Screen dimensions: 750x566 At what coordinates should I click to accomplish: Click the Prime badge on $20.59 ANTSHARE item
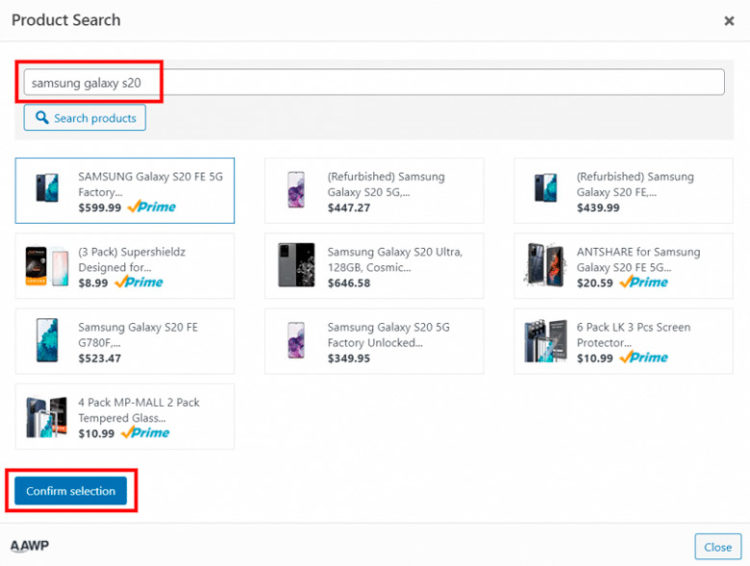(643, 282)
